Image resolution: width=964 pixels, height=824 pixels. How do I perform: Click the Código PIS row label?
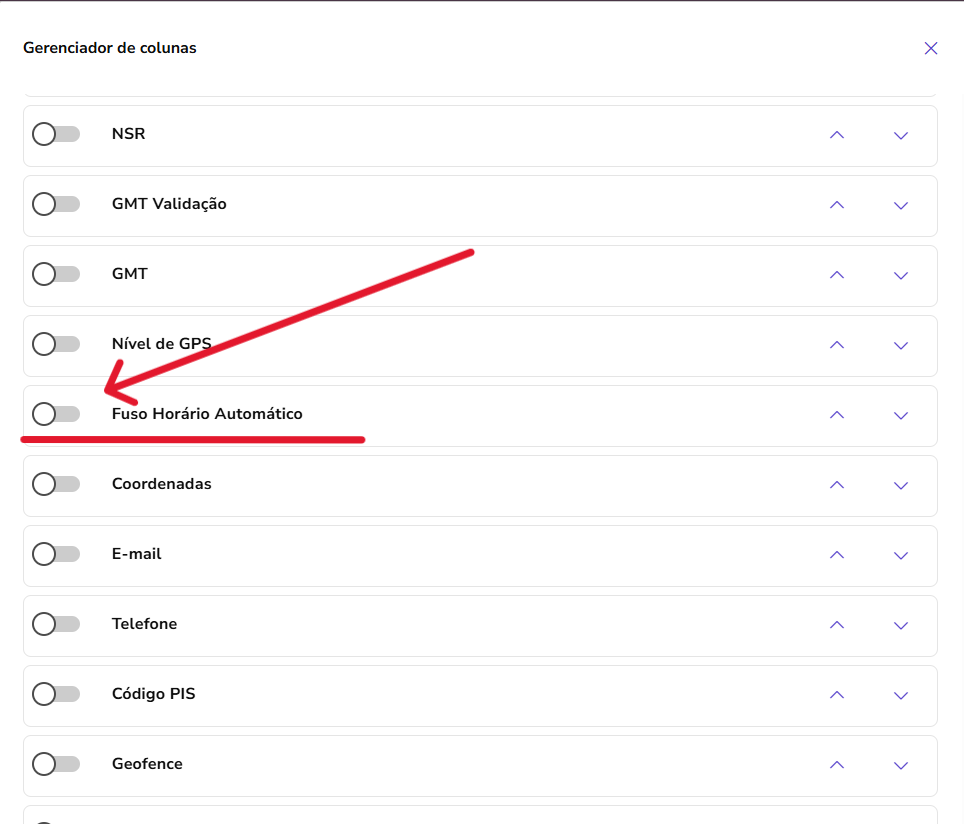pyautogui.click(x=153, y=694)
